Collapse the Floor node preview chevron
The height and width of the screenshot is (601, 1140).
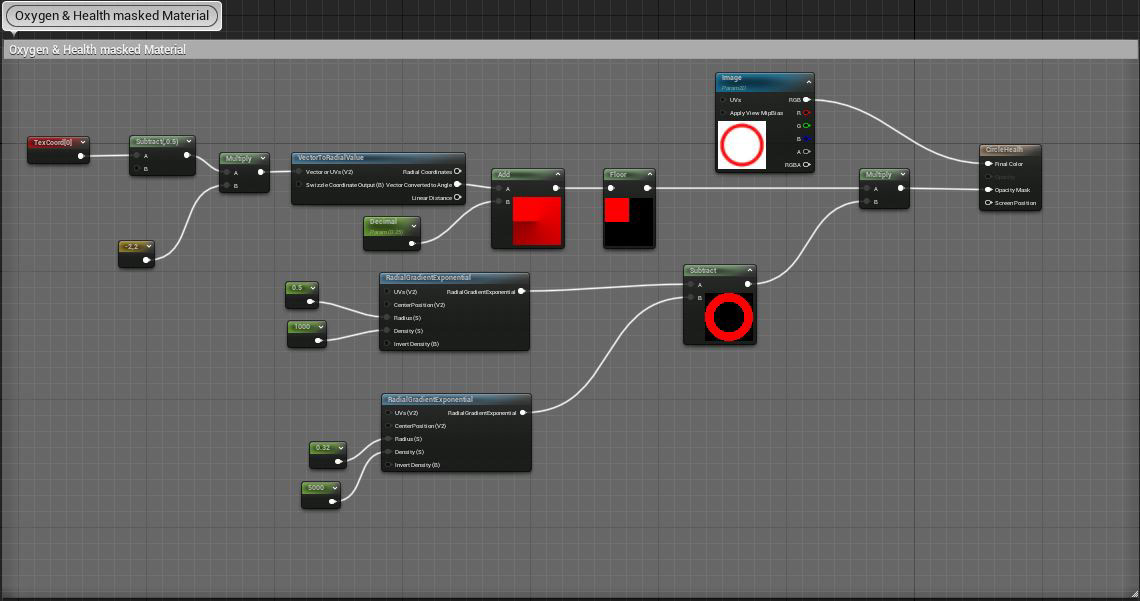(x=649, y=174)
